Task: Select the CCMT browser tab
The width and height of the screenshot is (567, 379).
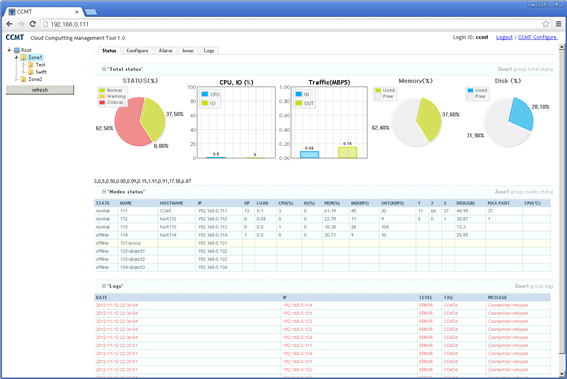Action: coord(43,12)
